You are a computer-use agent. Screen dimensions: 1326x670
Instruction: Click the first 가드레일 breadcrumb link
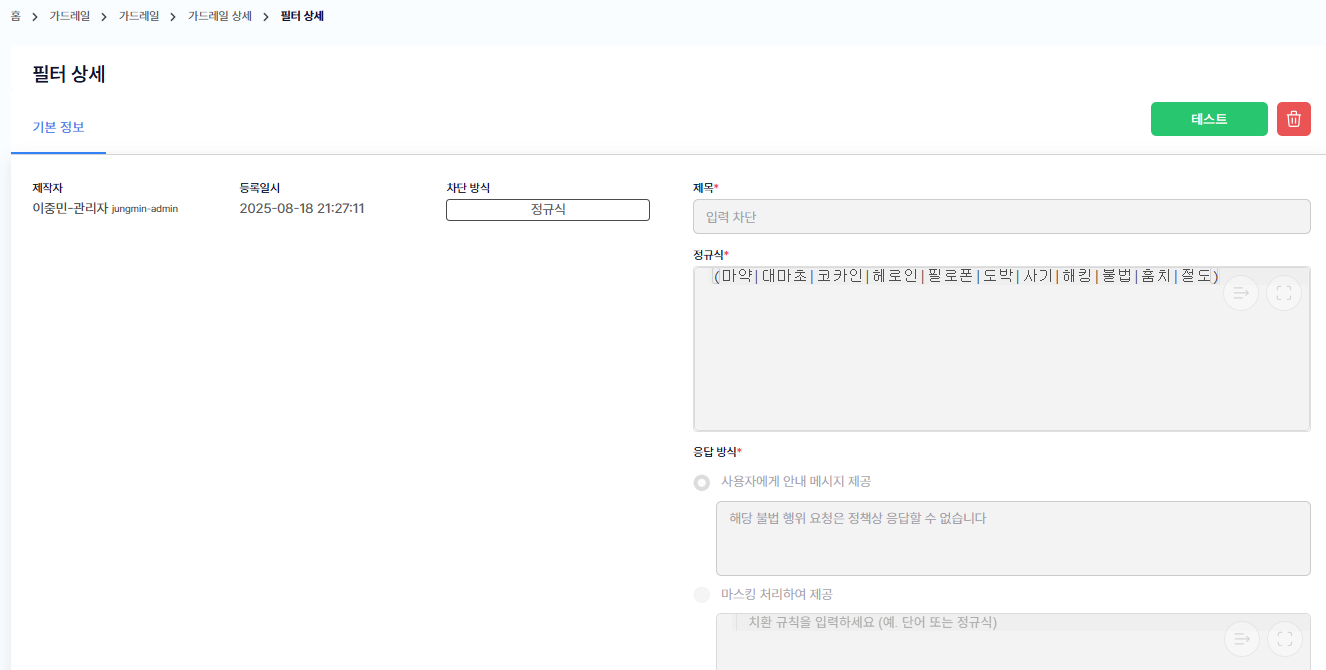click(x=70, y=16)
